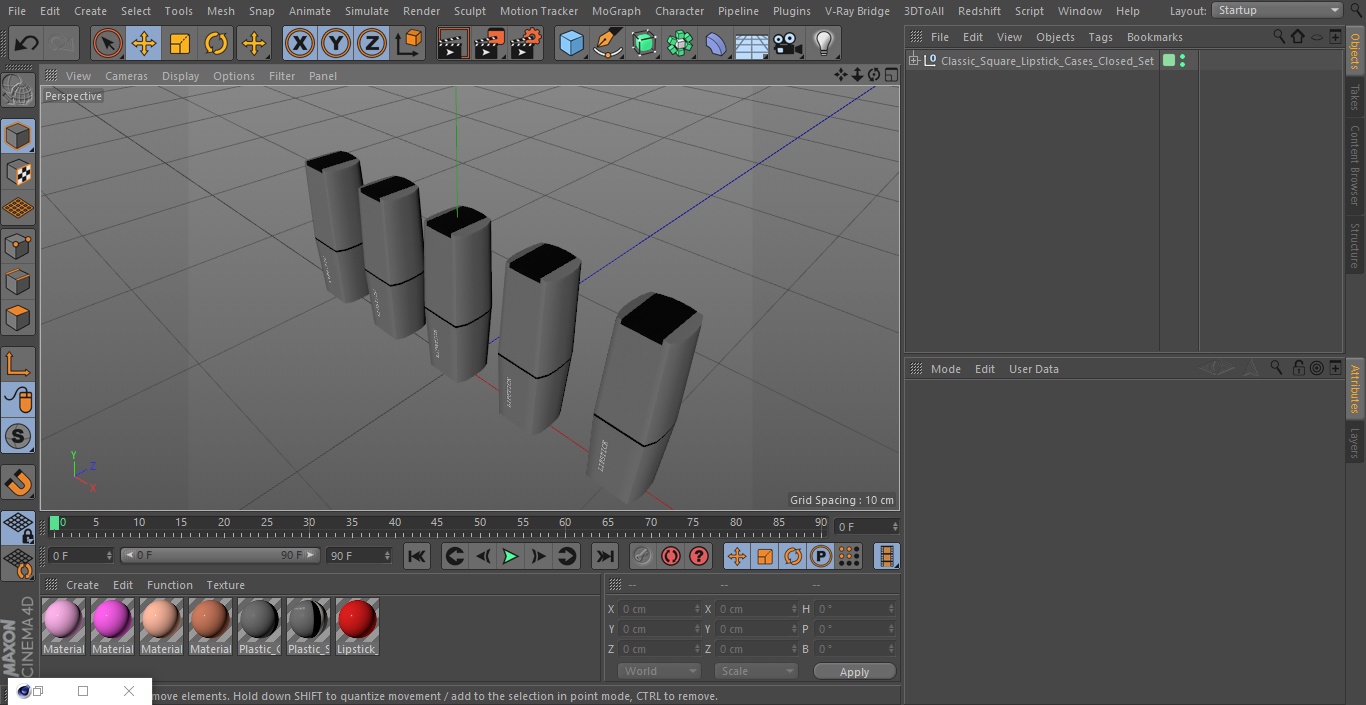Viewport: 1366px width, 705px height.
Task: Click frame 45 on timeline ruler
Action: (x=438, y=522)
